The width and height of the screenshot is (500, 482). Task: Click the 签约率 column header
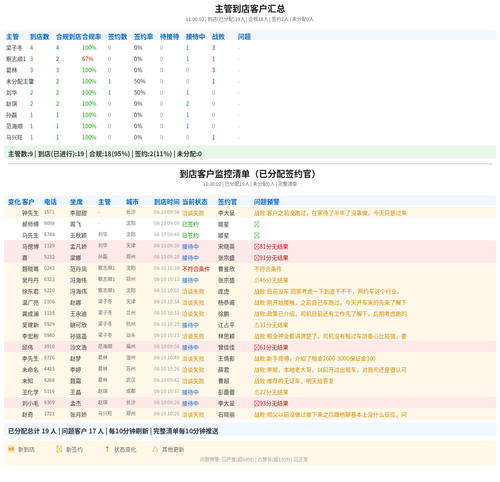click(x=143, y=37)
